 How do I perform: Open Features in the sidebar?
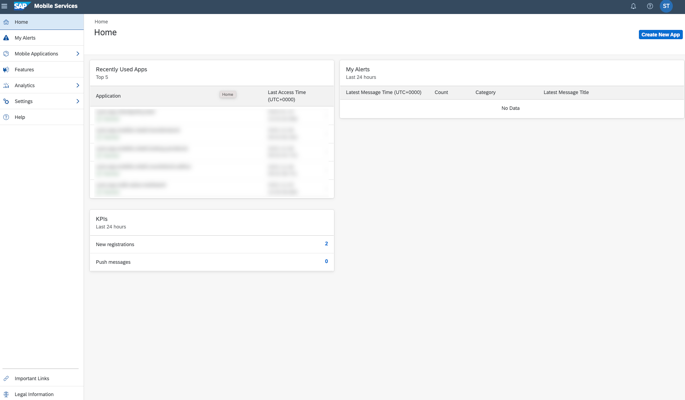tap(42, 69)
